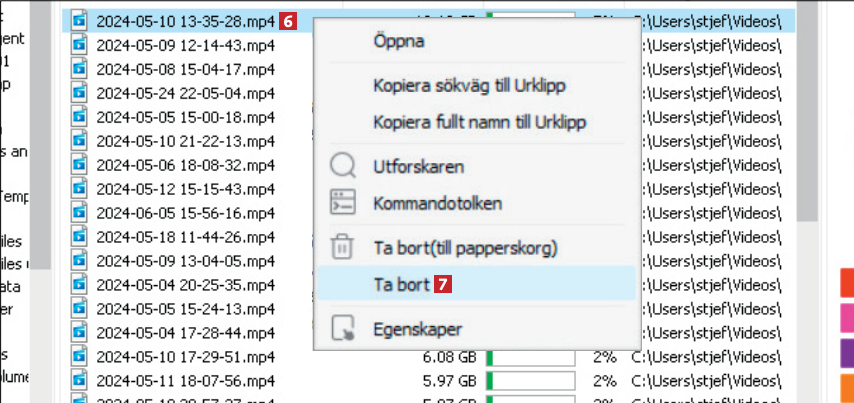Click the purple color block at right edge
This screenshot has width=854, height=403.
coord(847,353)
